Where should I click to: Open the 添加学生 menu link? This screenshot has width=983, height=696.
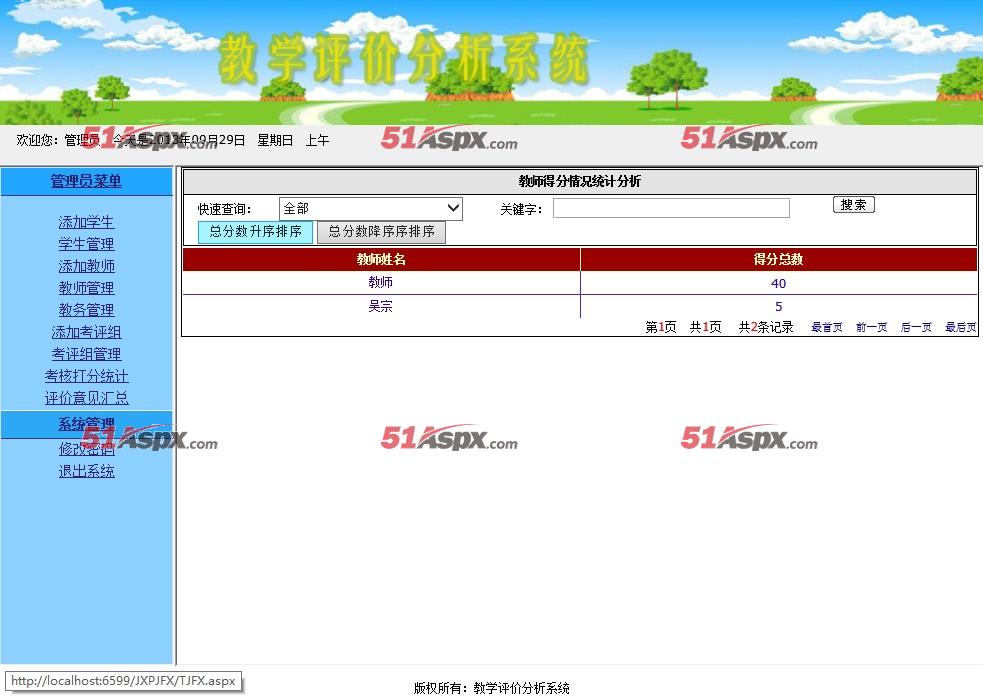click(86, 222)
